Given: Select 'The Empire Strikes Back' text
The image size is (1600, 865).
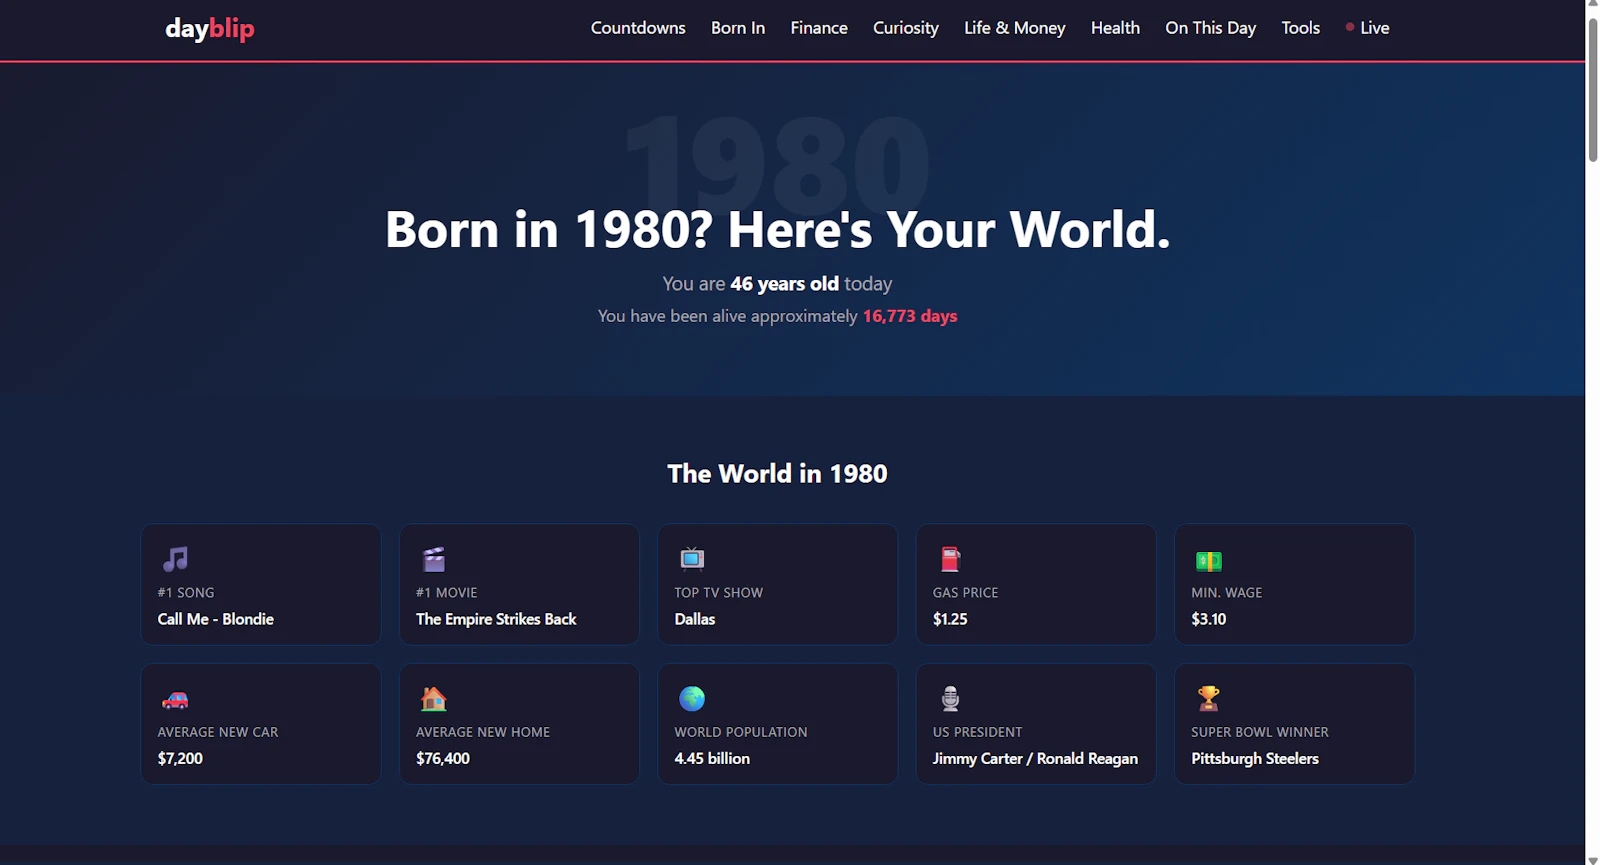Looking at the screenshot, I should point(496,619).
